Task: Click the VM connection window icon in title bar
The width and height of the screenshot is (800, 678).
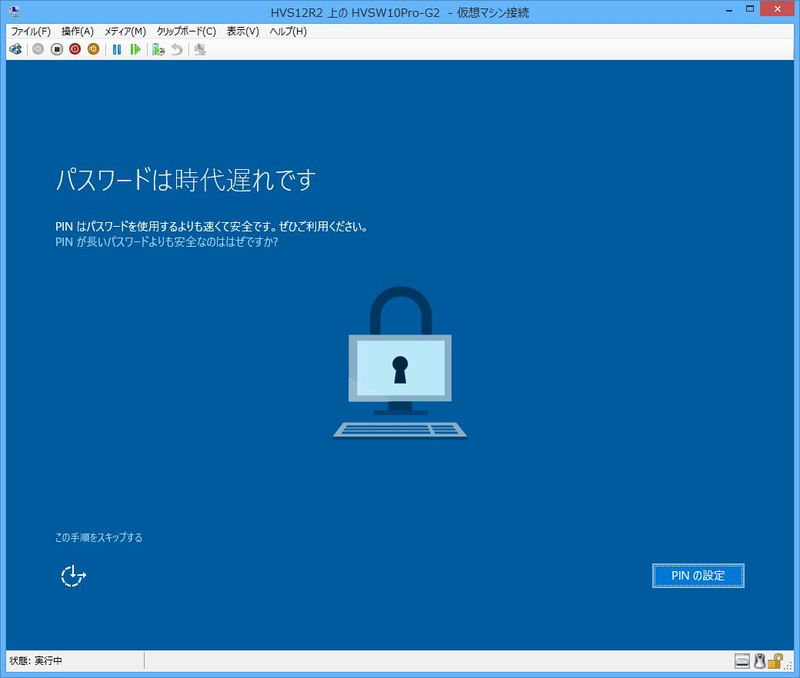Action: coord(14,11)
